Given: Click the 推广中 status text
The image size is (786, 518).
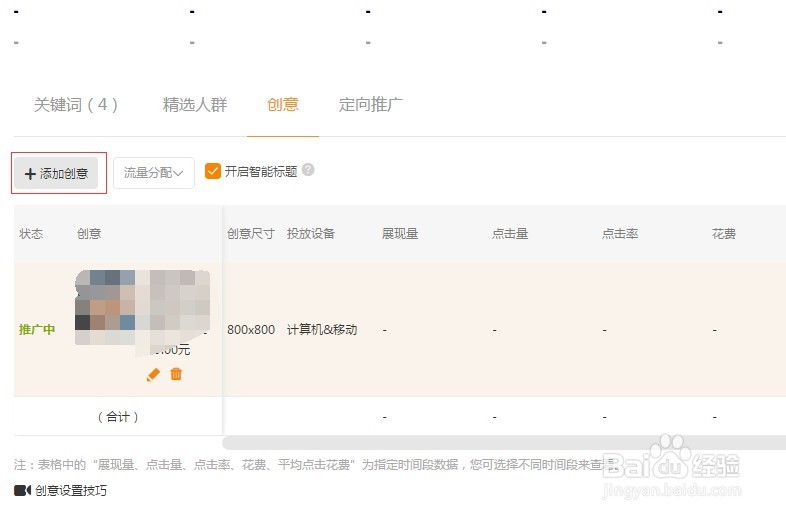Looking at the screenshot, I should tap(37, 329).
